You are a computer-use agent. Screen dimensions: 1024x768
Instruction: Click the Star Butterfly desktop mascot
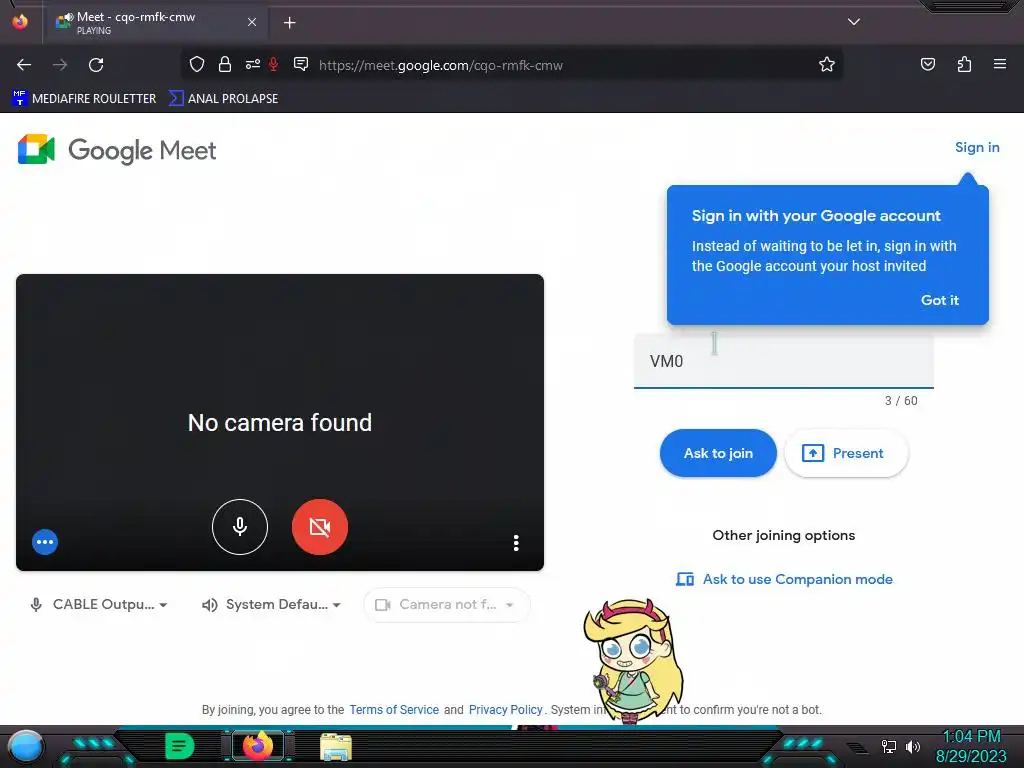632,660
